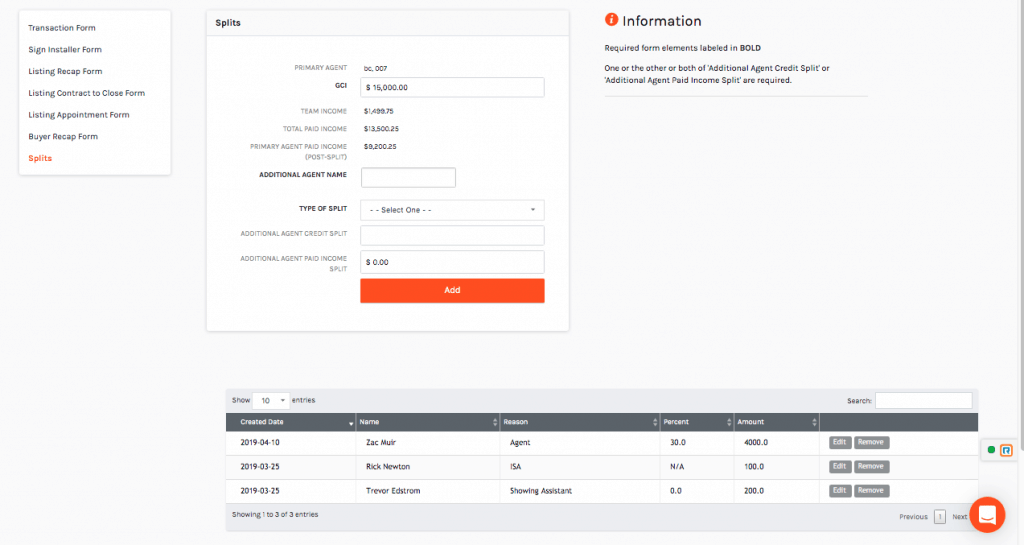1024x545 pixels.
Task: Click the green status dot icon
Action: pyautogui.click(x=991, y=450)
